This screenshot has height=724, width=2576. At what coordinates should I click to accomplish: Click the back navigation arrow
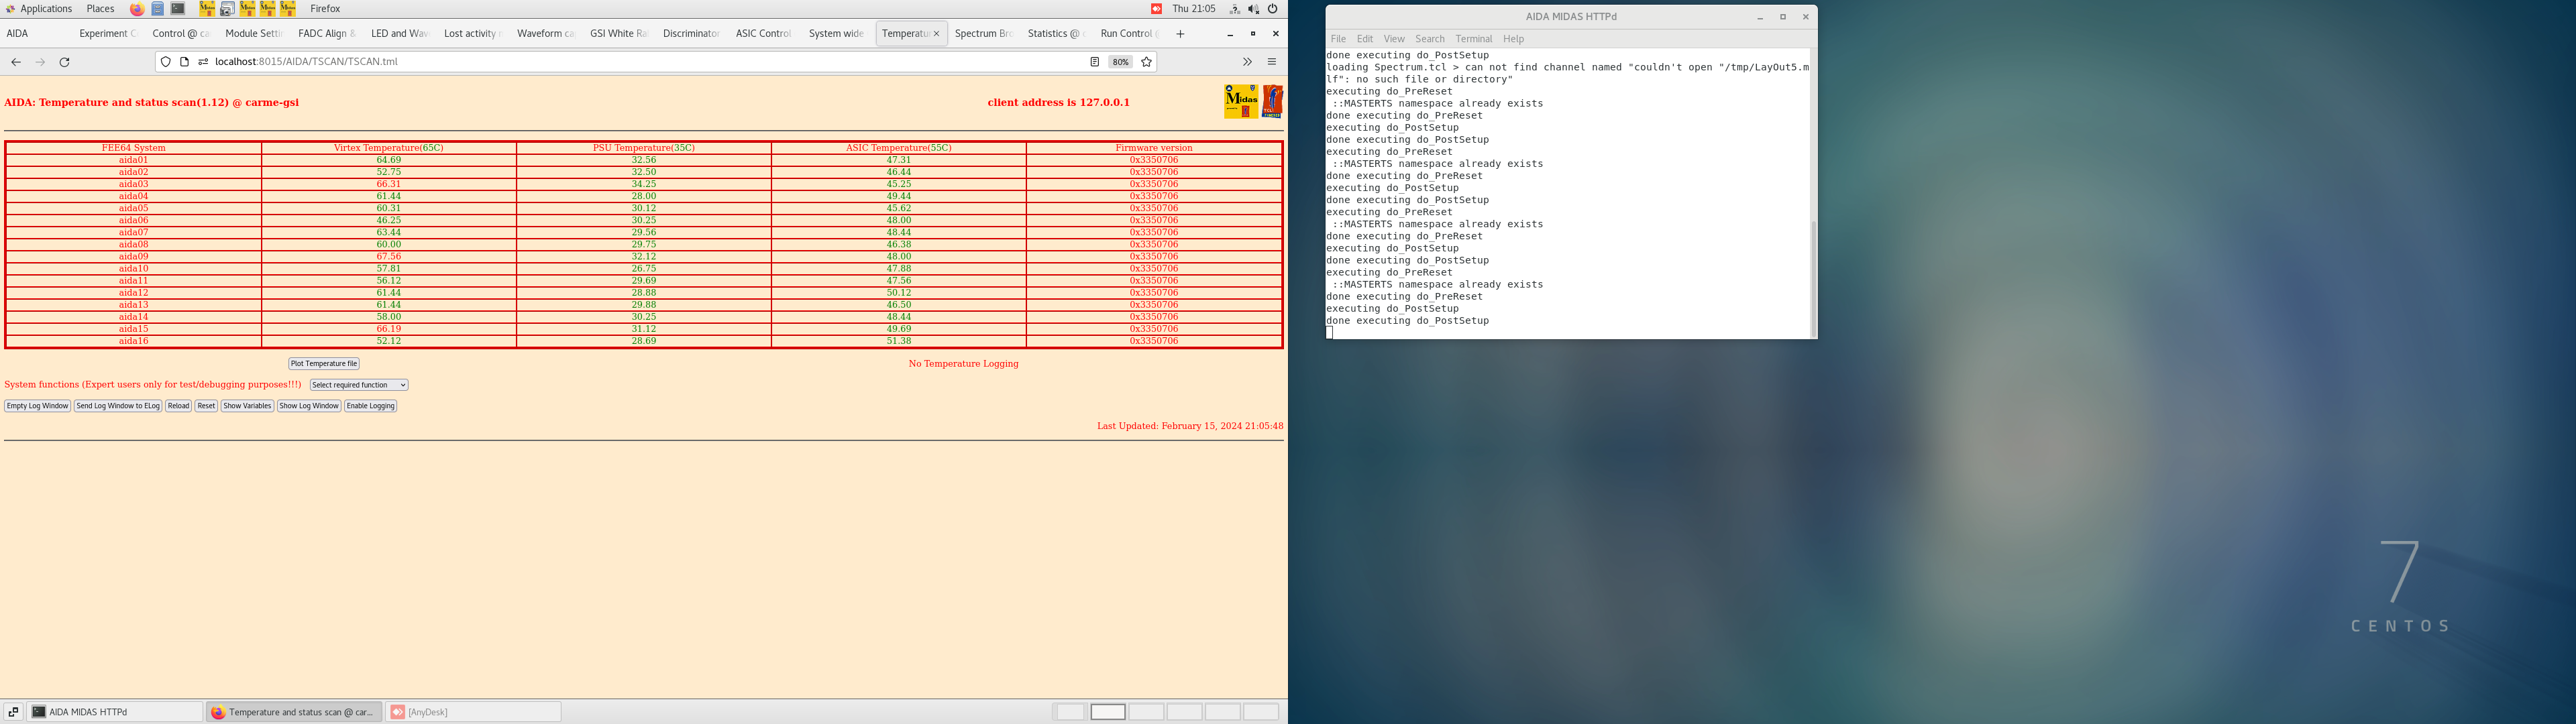[x=16, y=62]
